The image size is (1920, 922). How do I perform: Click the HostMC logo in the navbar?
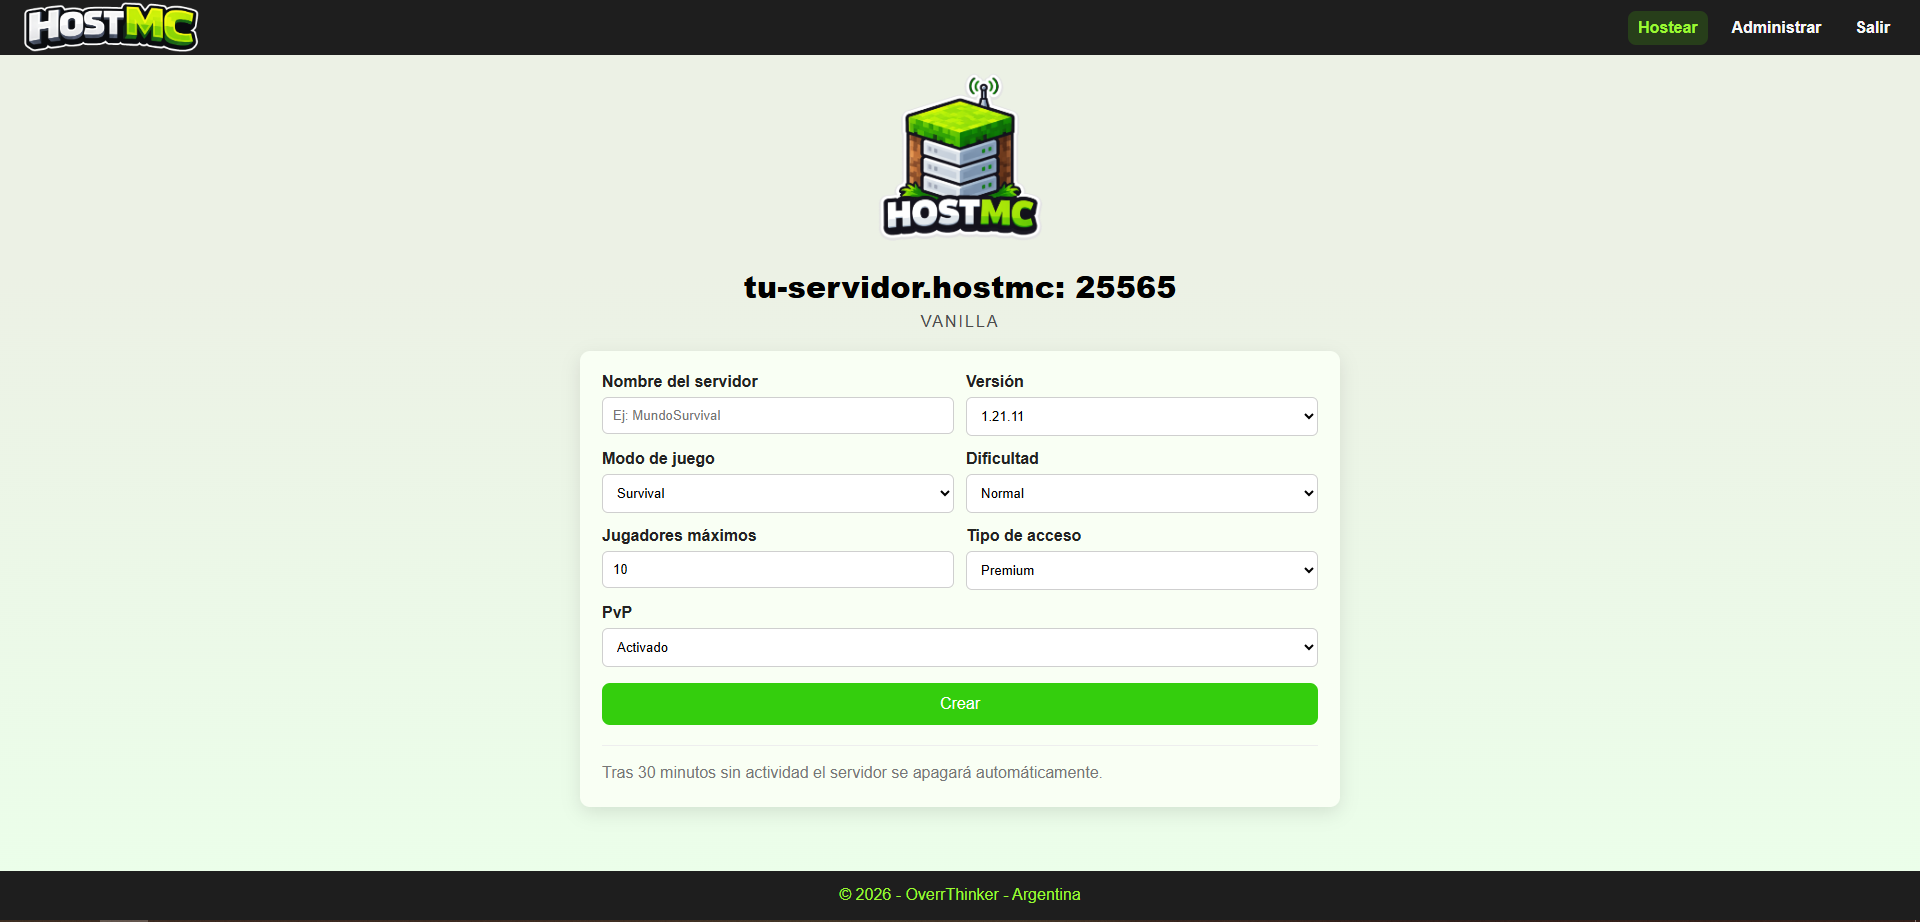[x=111, y=27]
